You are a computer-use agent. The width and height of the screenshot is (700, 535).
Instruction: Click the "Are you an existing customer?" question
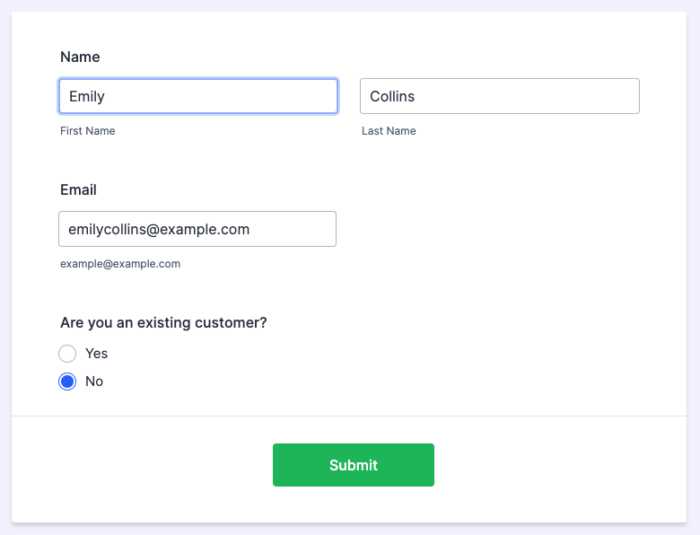pyautogui.click(x=163, y=322)
